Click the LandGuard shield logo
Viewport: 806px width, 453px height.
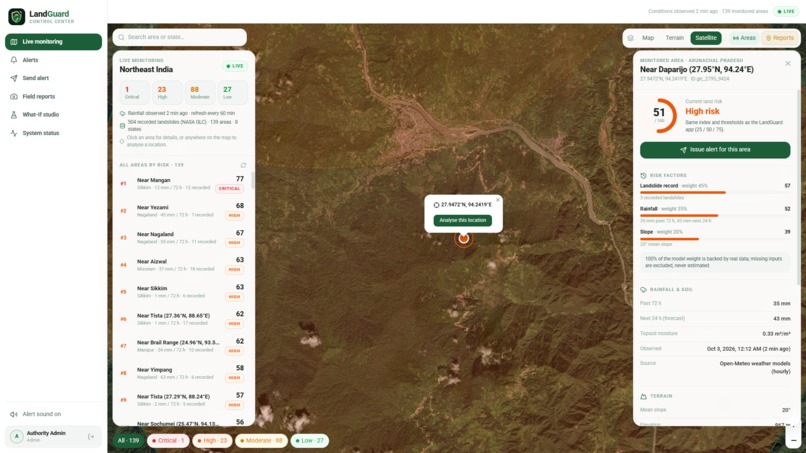(16, 16)
